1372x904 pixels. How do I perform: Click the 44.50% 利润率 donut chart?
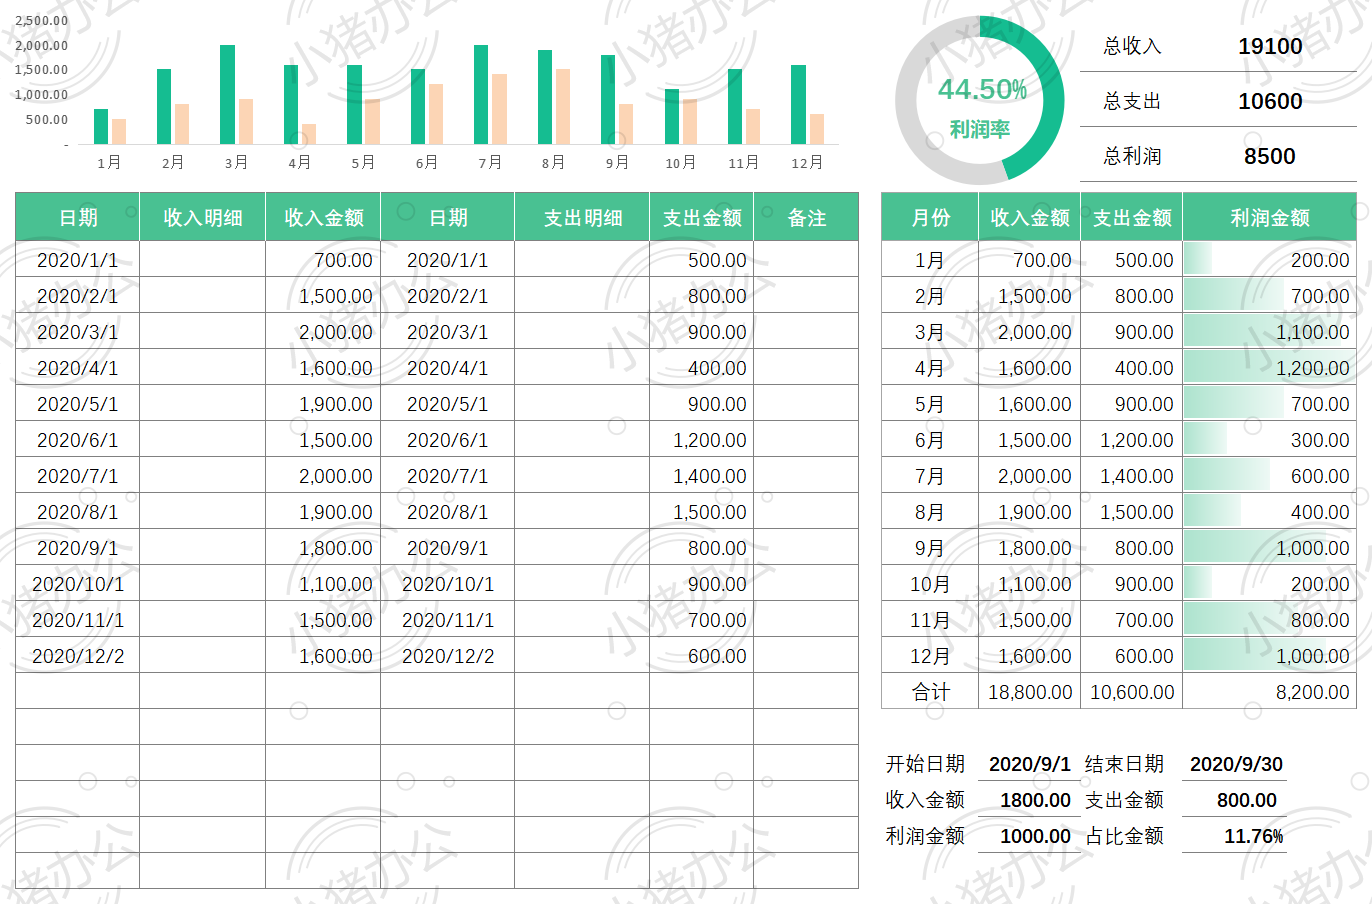click(980, 101)
